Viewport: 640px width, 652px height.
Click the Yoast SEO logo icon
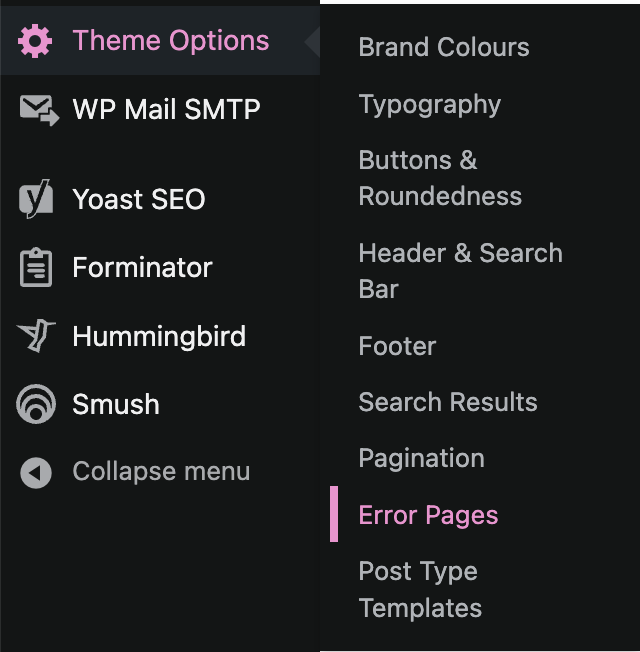coord(36,199)
